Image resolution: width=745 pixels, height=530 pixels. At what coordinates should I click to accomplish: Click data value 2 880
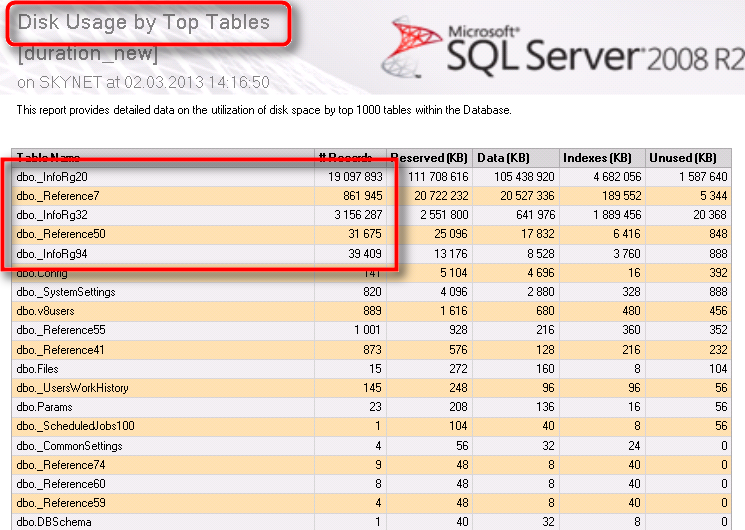(x=540, y=292)
